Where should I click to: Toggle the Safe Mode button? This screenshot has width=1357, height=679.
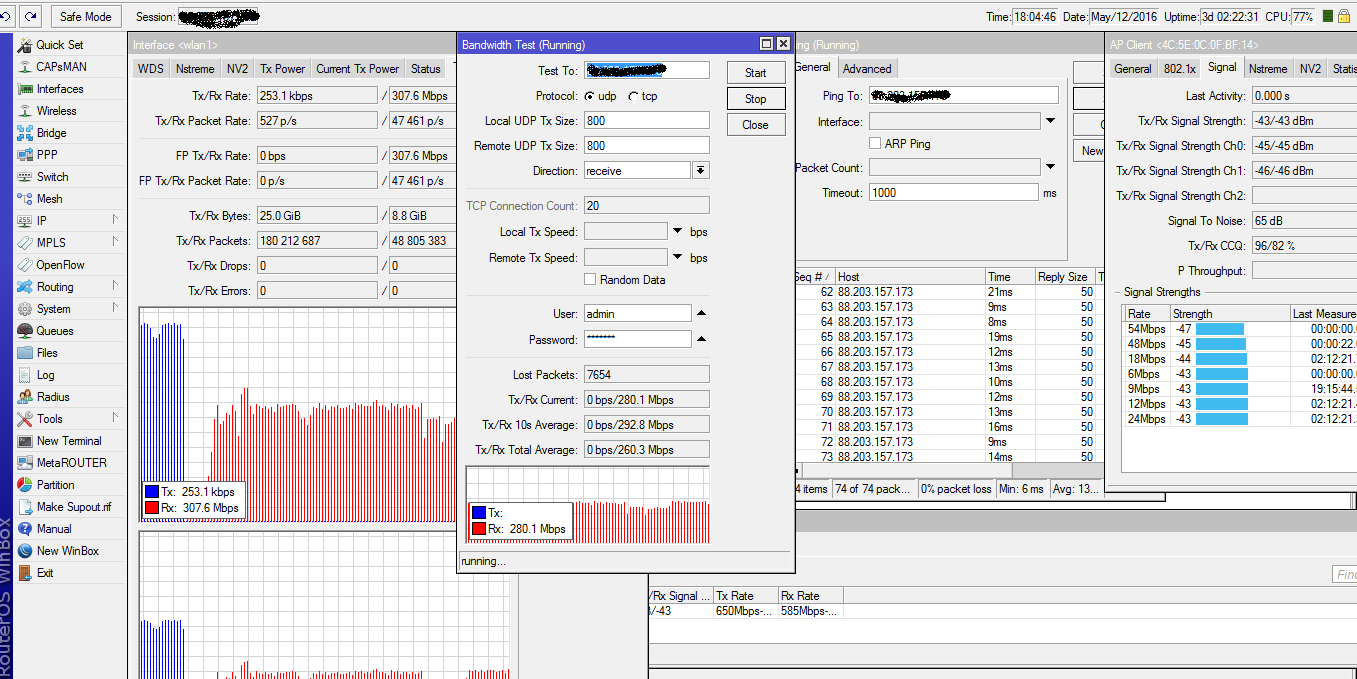tap(85, 17)
